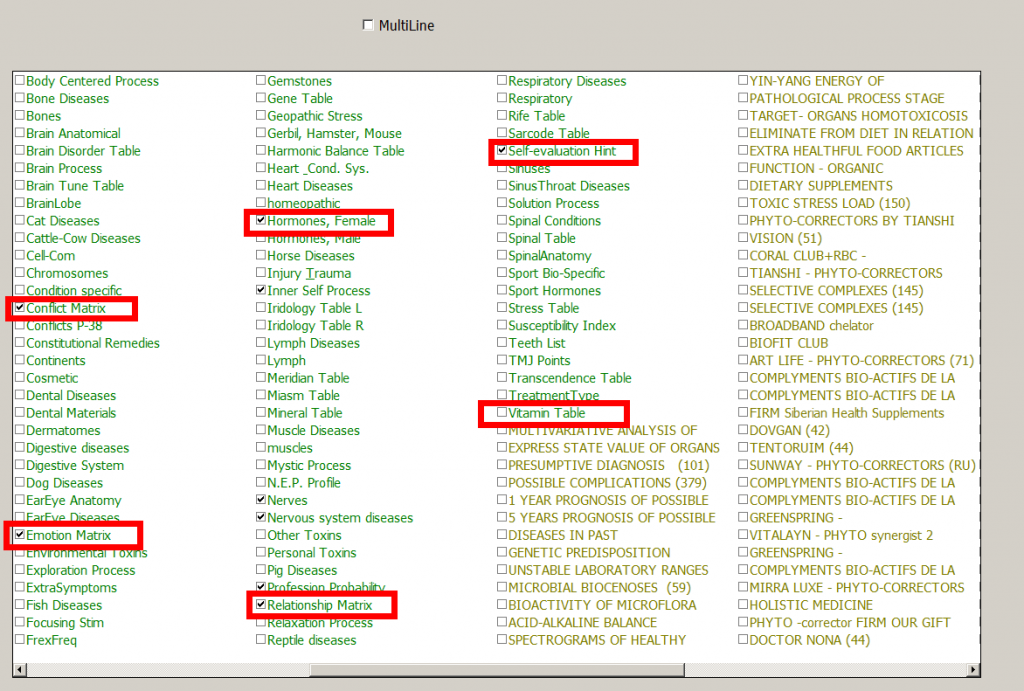1024x691 pixels.
Task: Uncheck Inner Self Process
Action: click(x=261, y=291)
